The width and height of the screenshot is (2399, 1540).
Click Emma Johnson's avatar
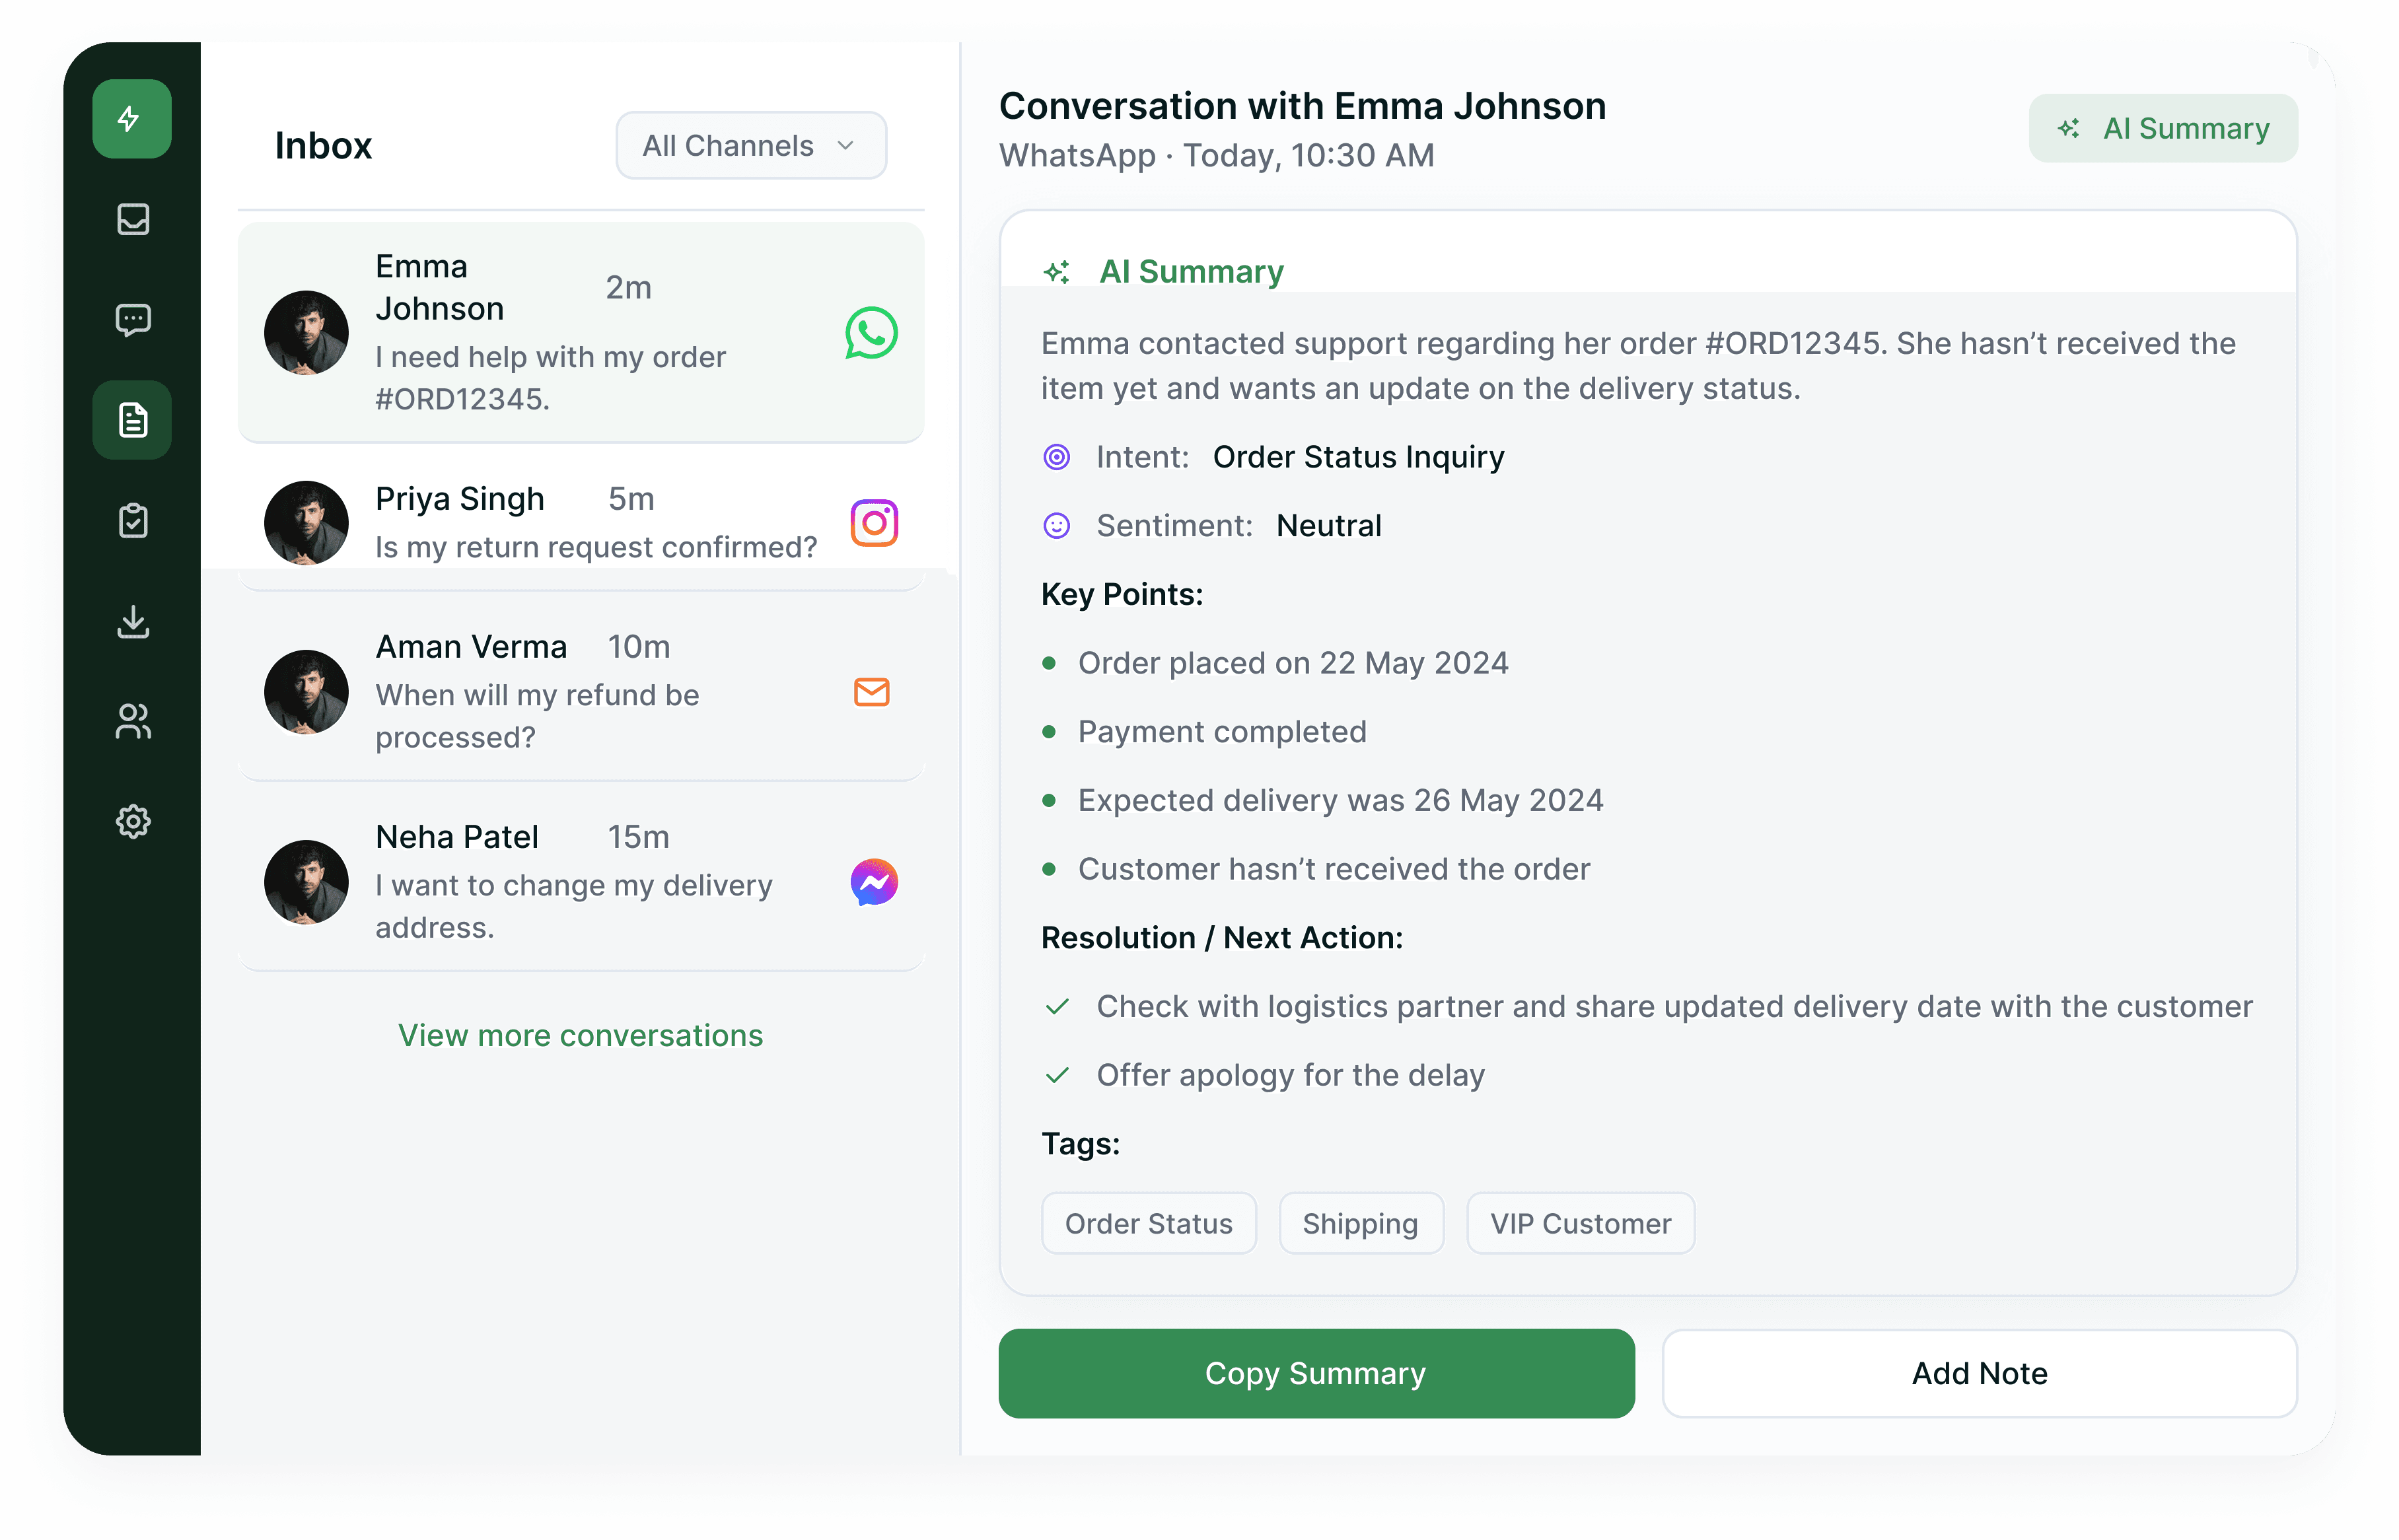coord(306,333)
